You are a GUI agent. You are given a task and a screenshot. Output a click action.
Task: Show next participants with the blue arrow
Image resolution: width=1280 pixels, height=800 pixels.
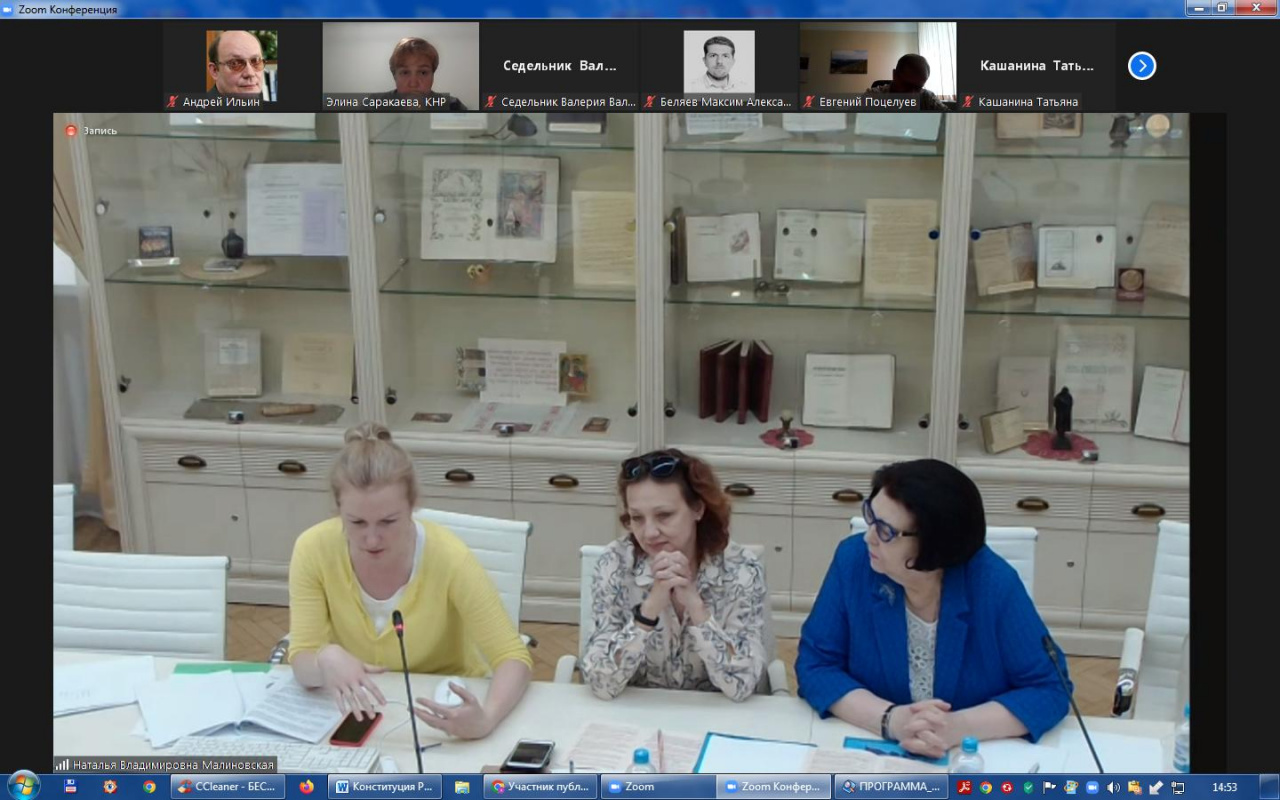click(x=1142, y=66)
